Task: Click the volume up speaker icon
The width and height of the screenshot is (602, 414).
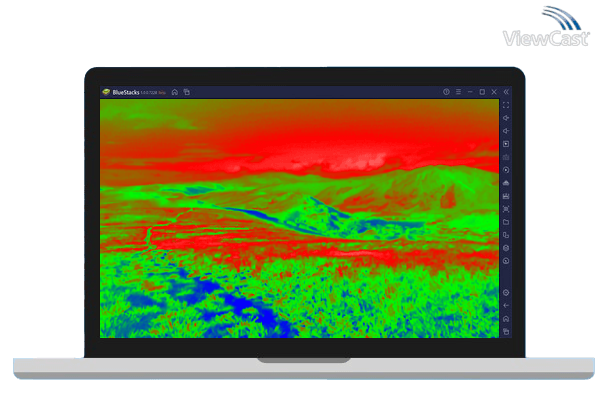Action: [506, 118]
